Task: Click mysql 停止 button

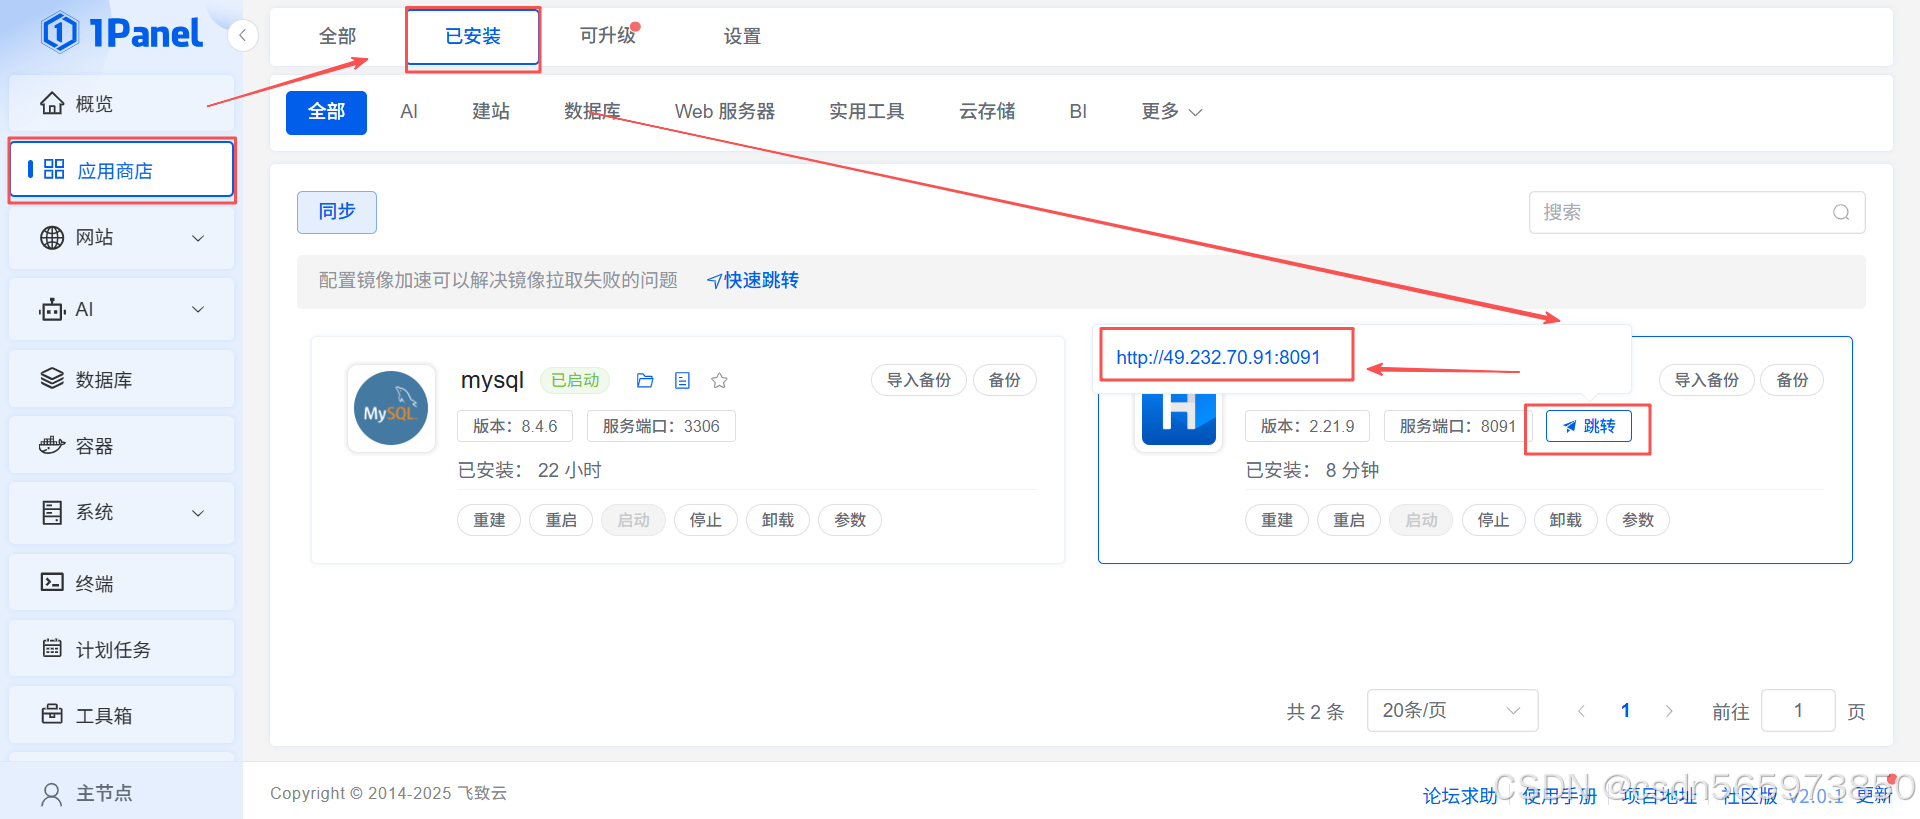Action: coord(706,520)
